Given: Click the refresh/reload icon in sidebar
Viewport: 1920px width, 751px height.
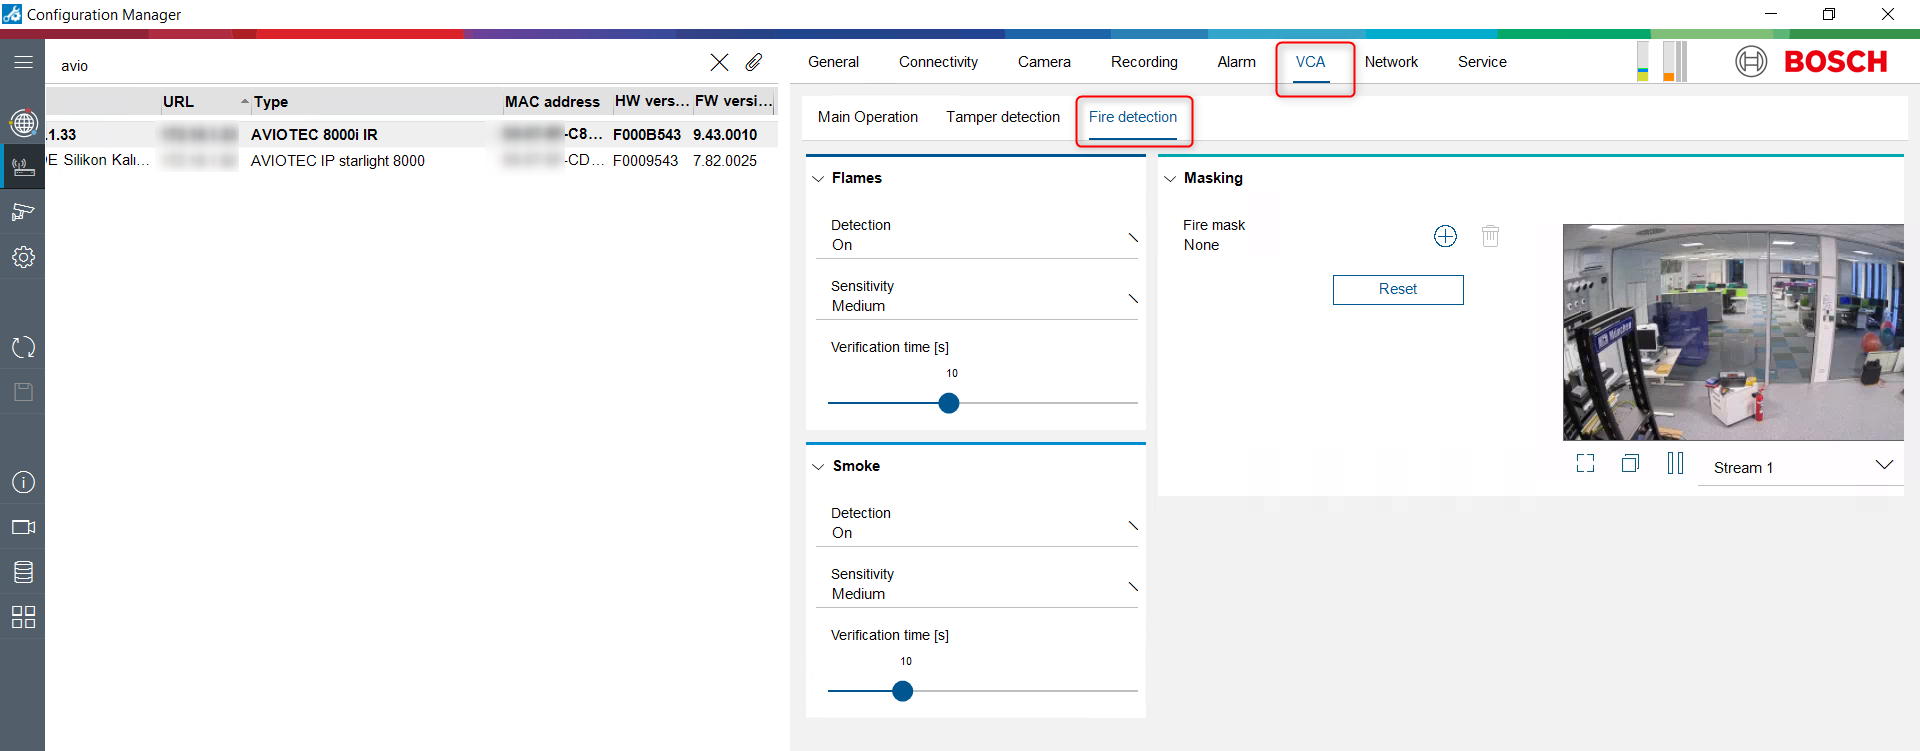Looking at the screenshot, I should coord(23,347).
